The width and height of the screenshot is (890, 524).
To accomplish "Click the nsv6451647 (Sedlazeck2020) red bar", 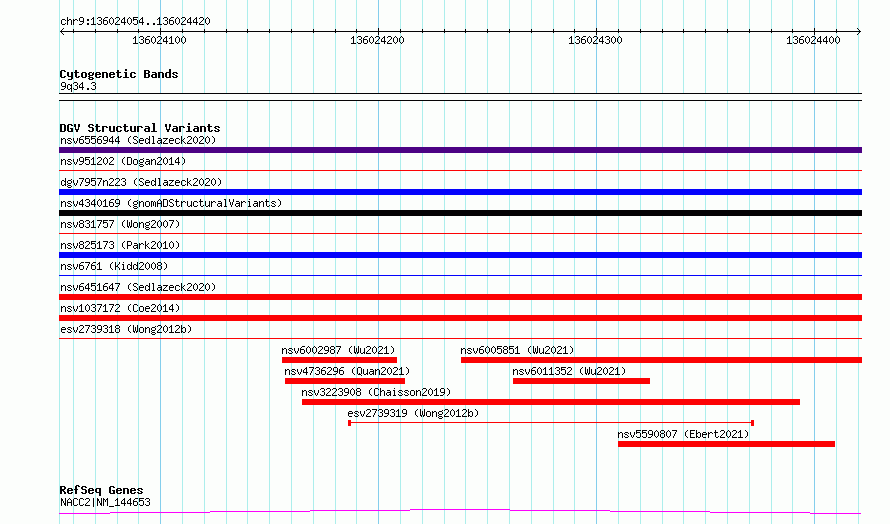I will [460, 297].
